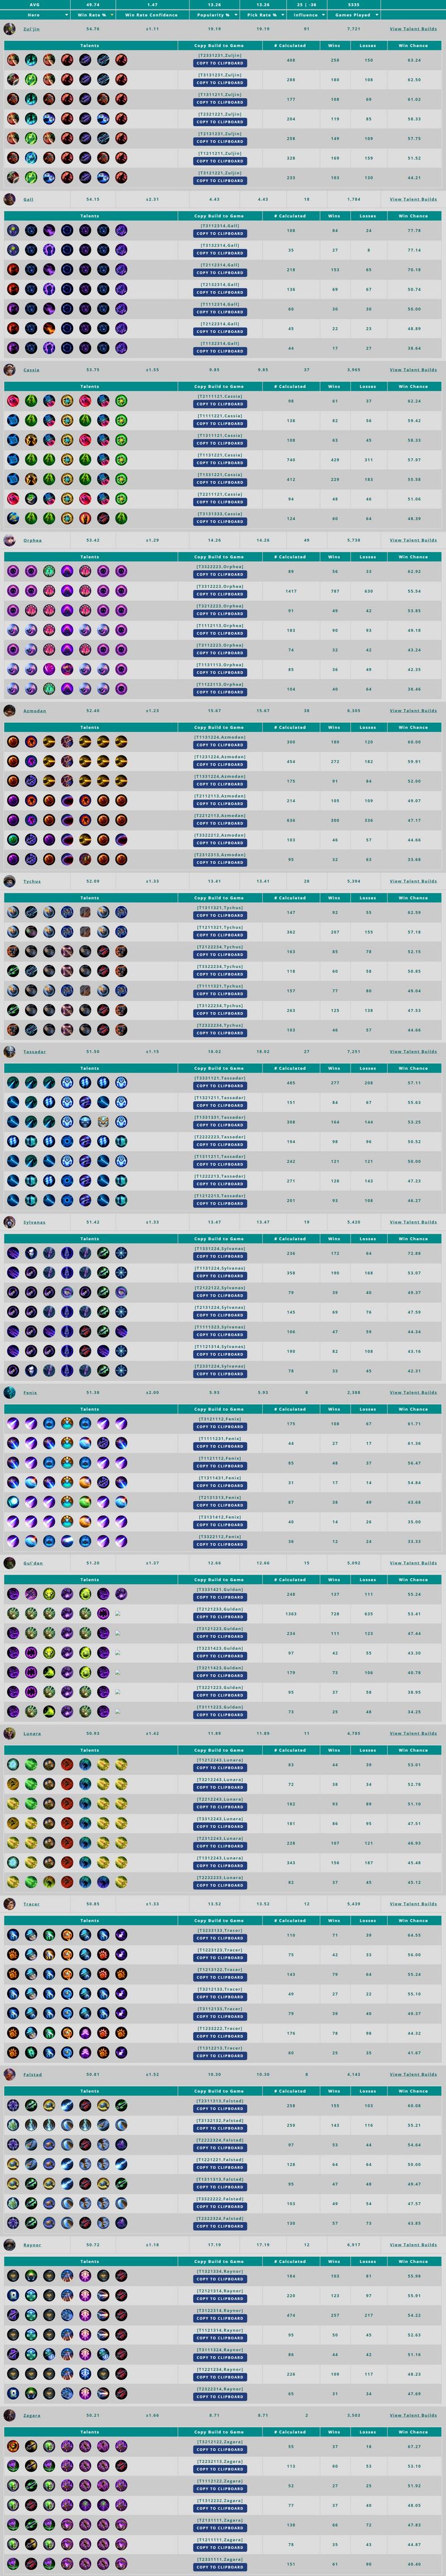Copy the Orphea build with 1417 games
The image size is (446, 2576).
pos(220,594)
